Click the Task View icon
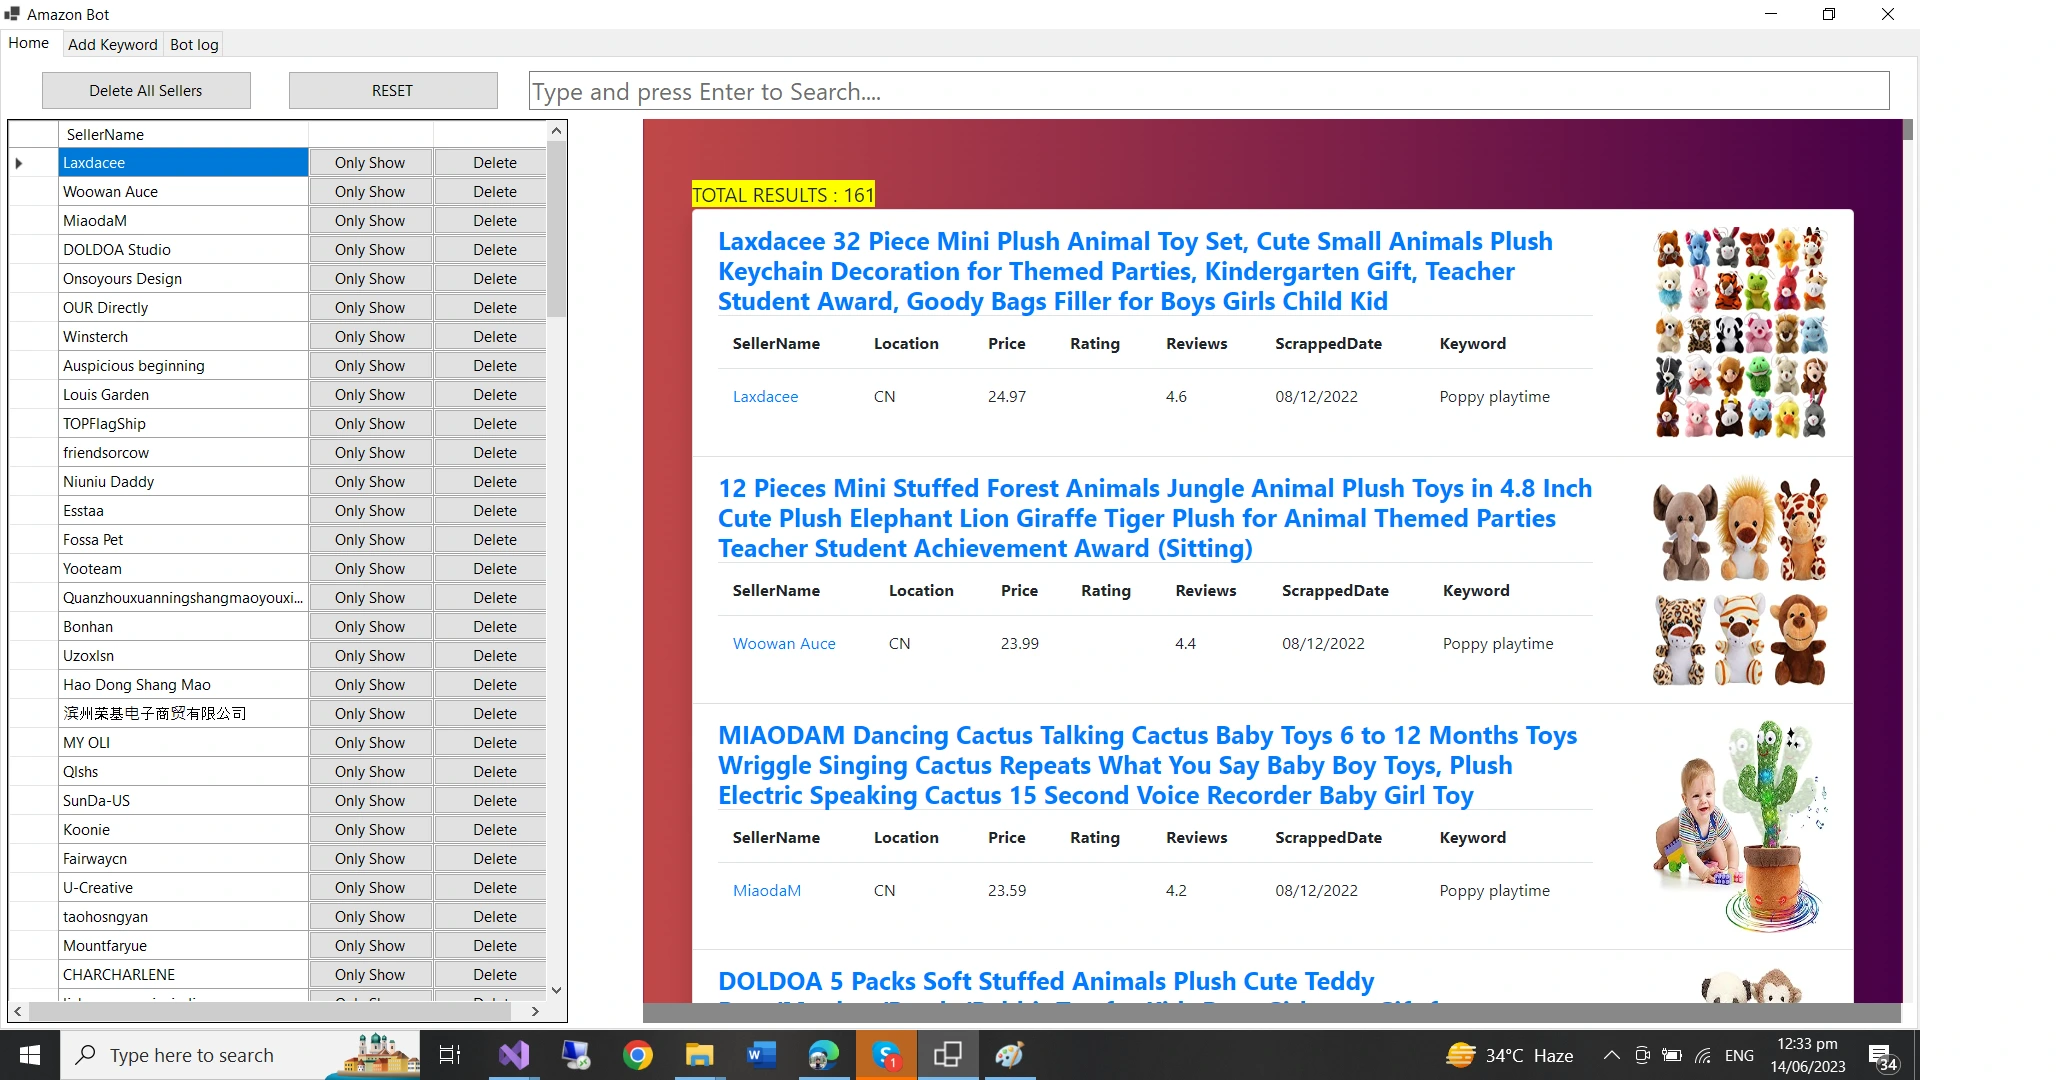This screenshot has width=2064, height=1080. 450,1055
